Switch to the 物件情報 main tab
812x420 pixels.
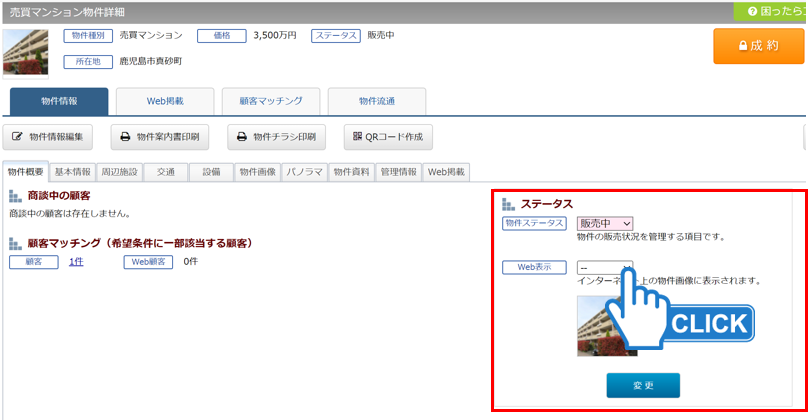(x=59, y=101)
